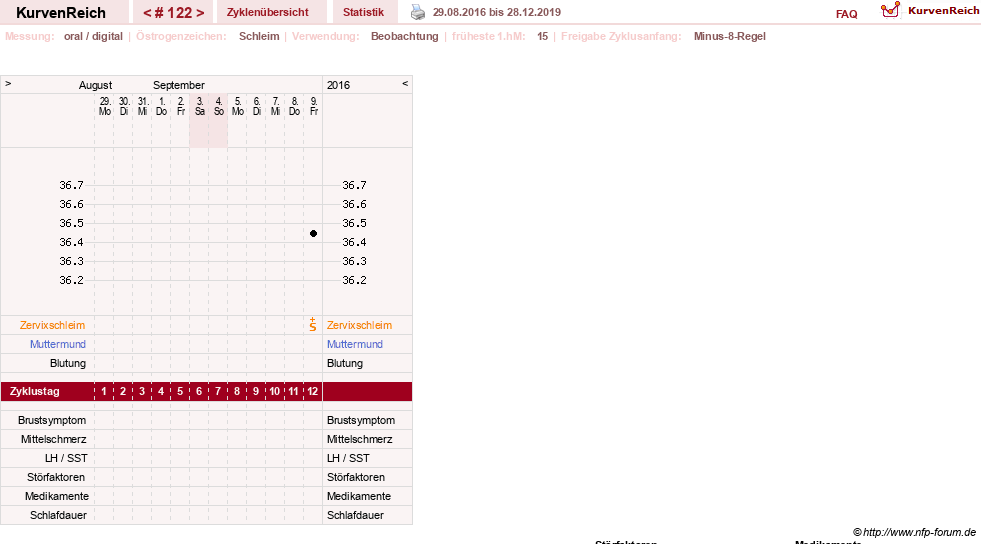Go to next cycle with the > arrow beside #122

pos(200,13)
